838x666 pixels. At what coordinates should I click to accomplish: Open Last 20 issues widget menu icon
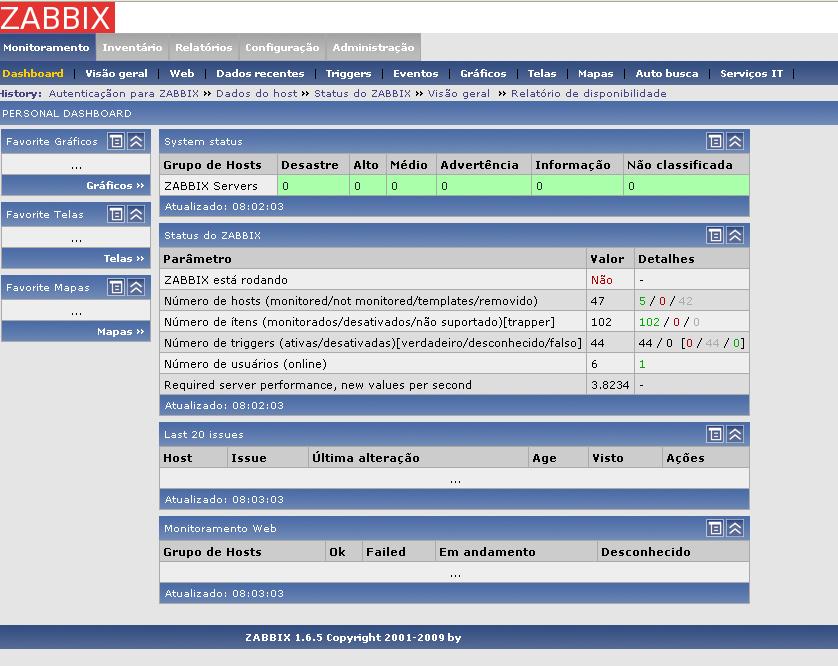click(x=715, y=435)
